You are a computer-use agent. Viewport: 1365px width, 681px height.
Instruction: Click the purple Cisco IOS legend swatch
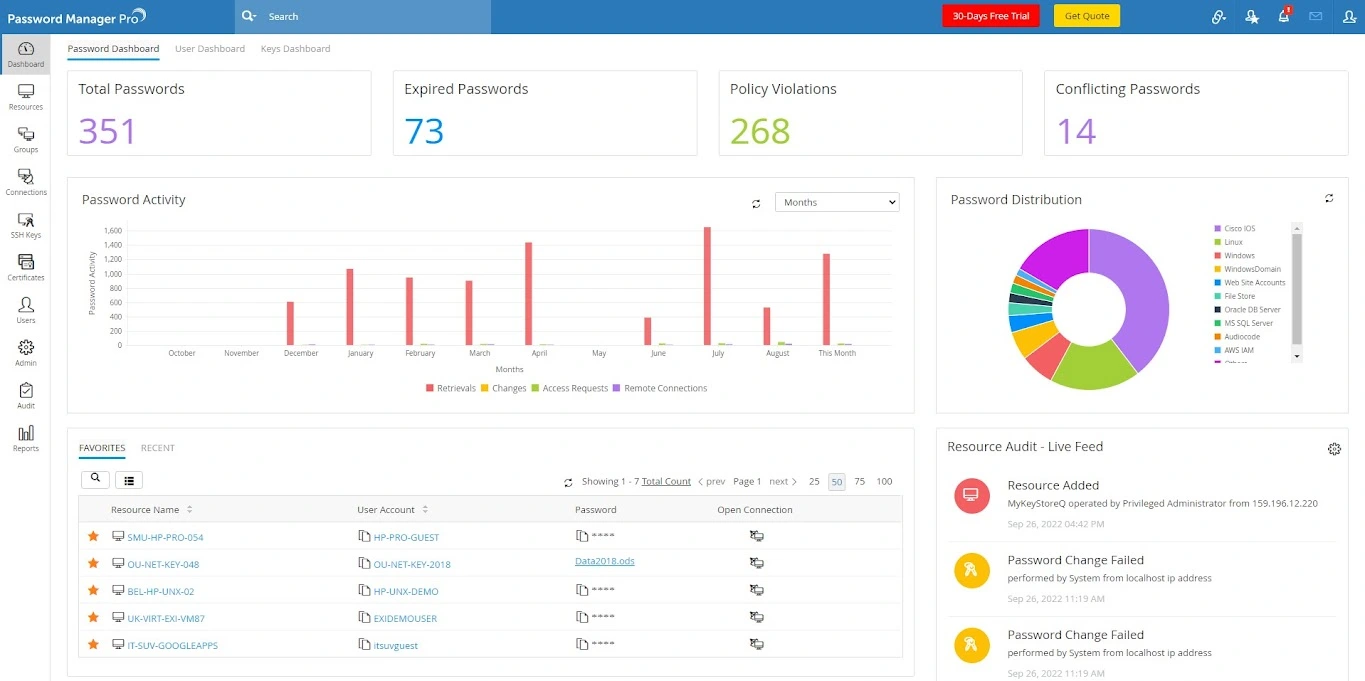click(1217, 229)
